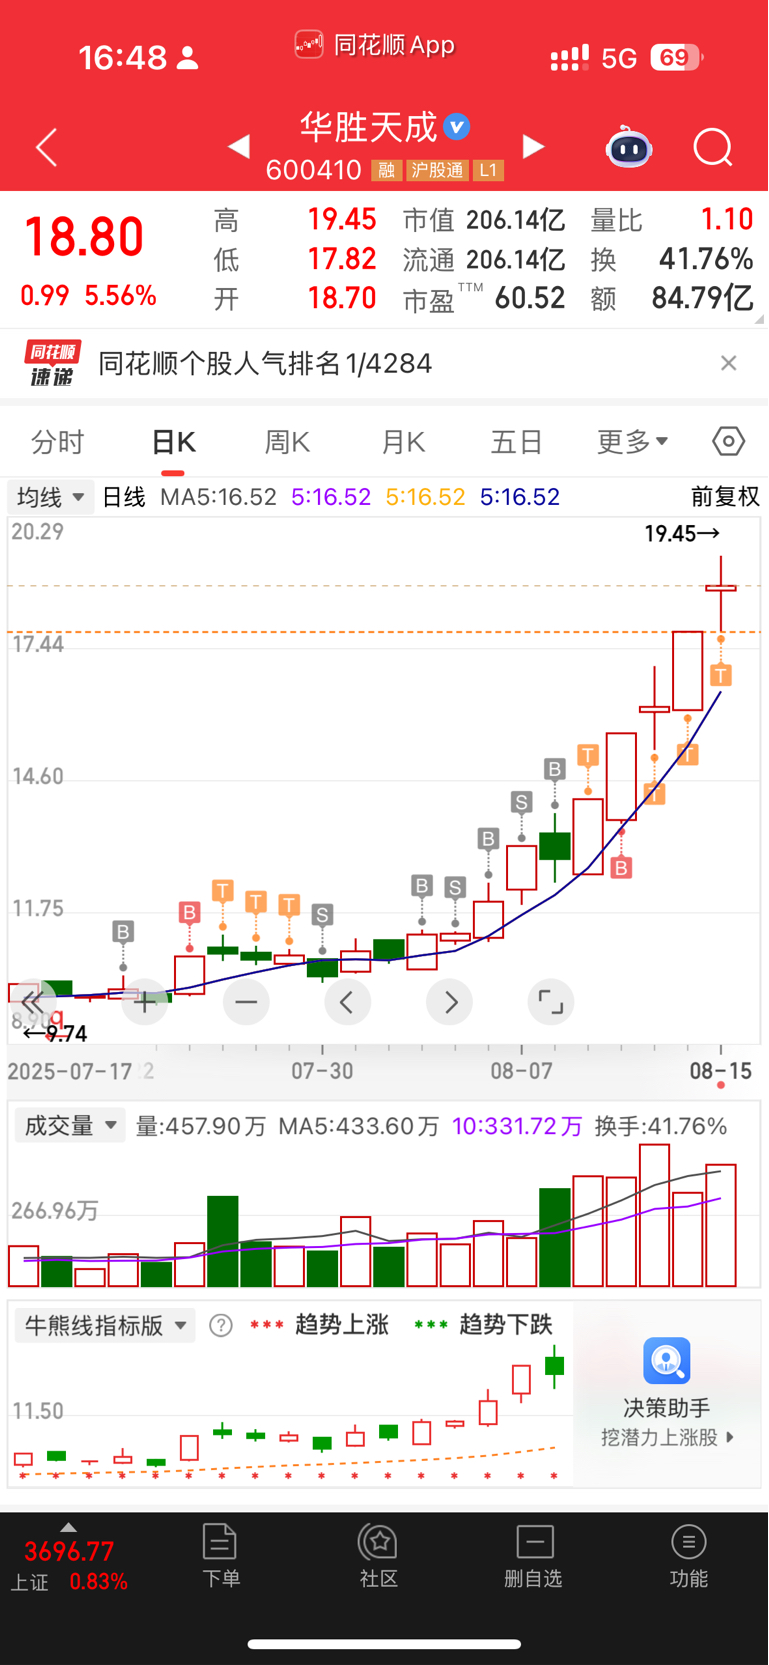Tap the 2025-07-17 date label
The image size is (769, 1665).
[70, 1071]
